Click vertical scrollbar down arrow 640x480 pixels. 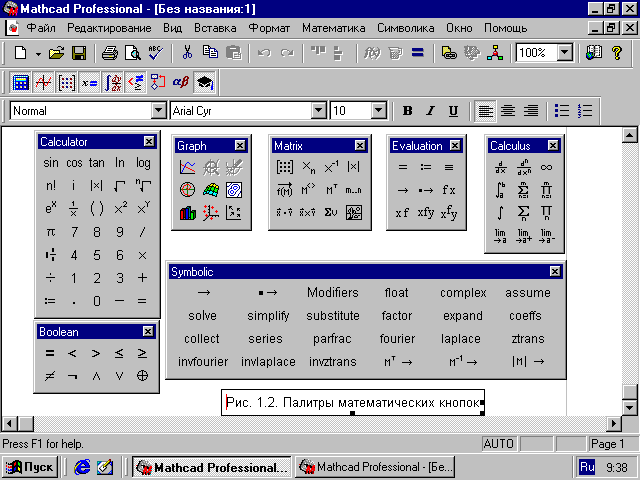tap(629, 407)
